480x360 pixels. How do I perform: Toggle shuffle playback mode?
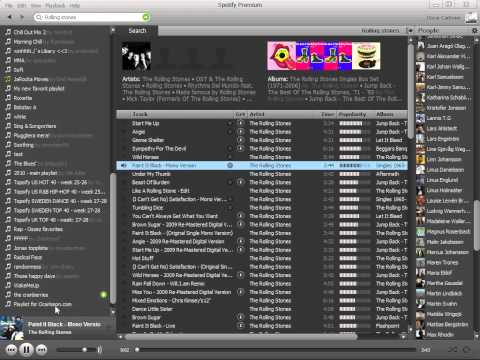(x=452, y=349)
